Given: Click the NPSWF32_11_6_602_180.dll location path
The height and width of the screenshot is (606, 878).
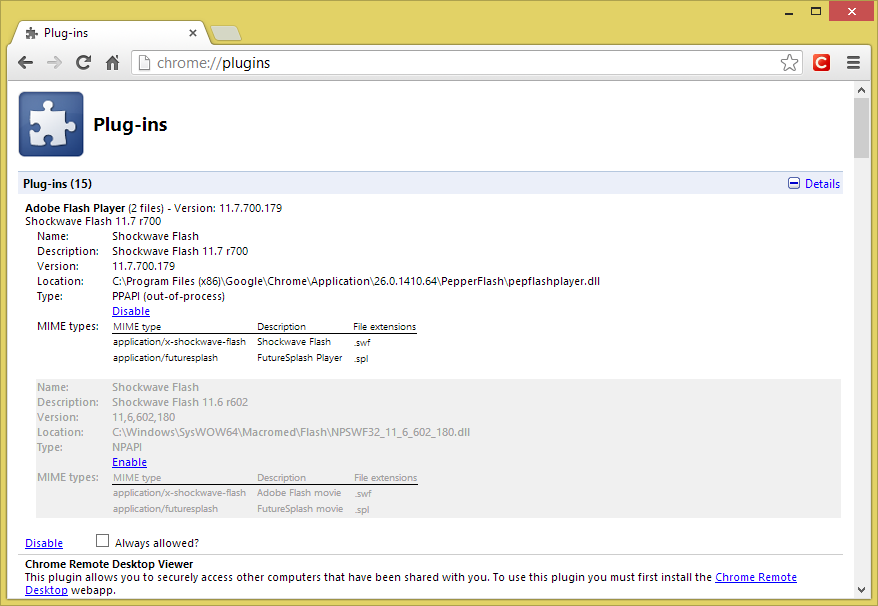Looking at the screenshot, I should [x=291, y=432].
